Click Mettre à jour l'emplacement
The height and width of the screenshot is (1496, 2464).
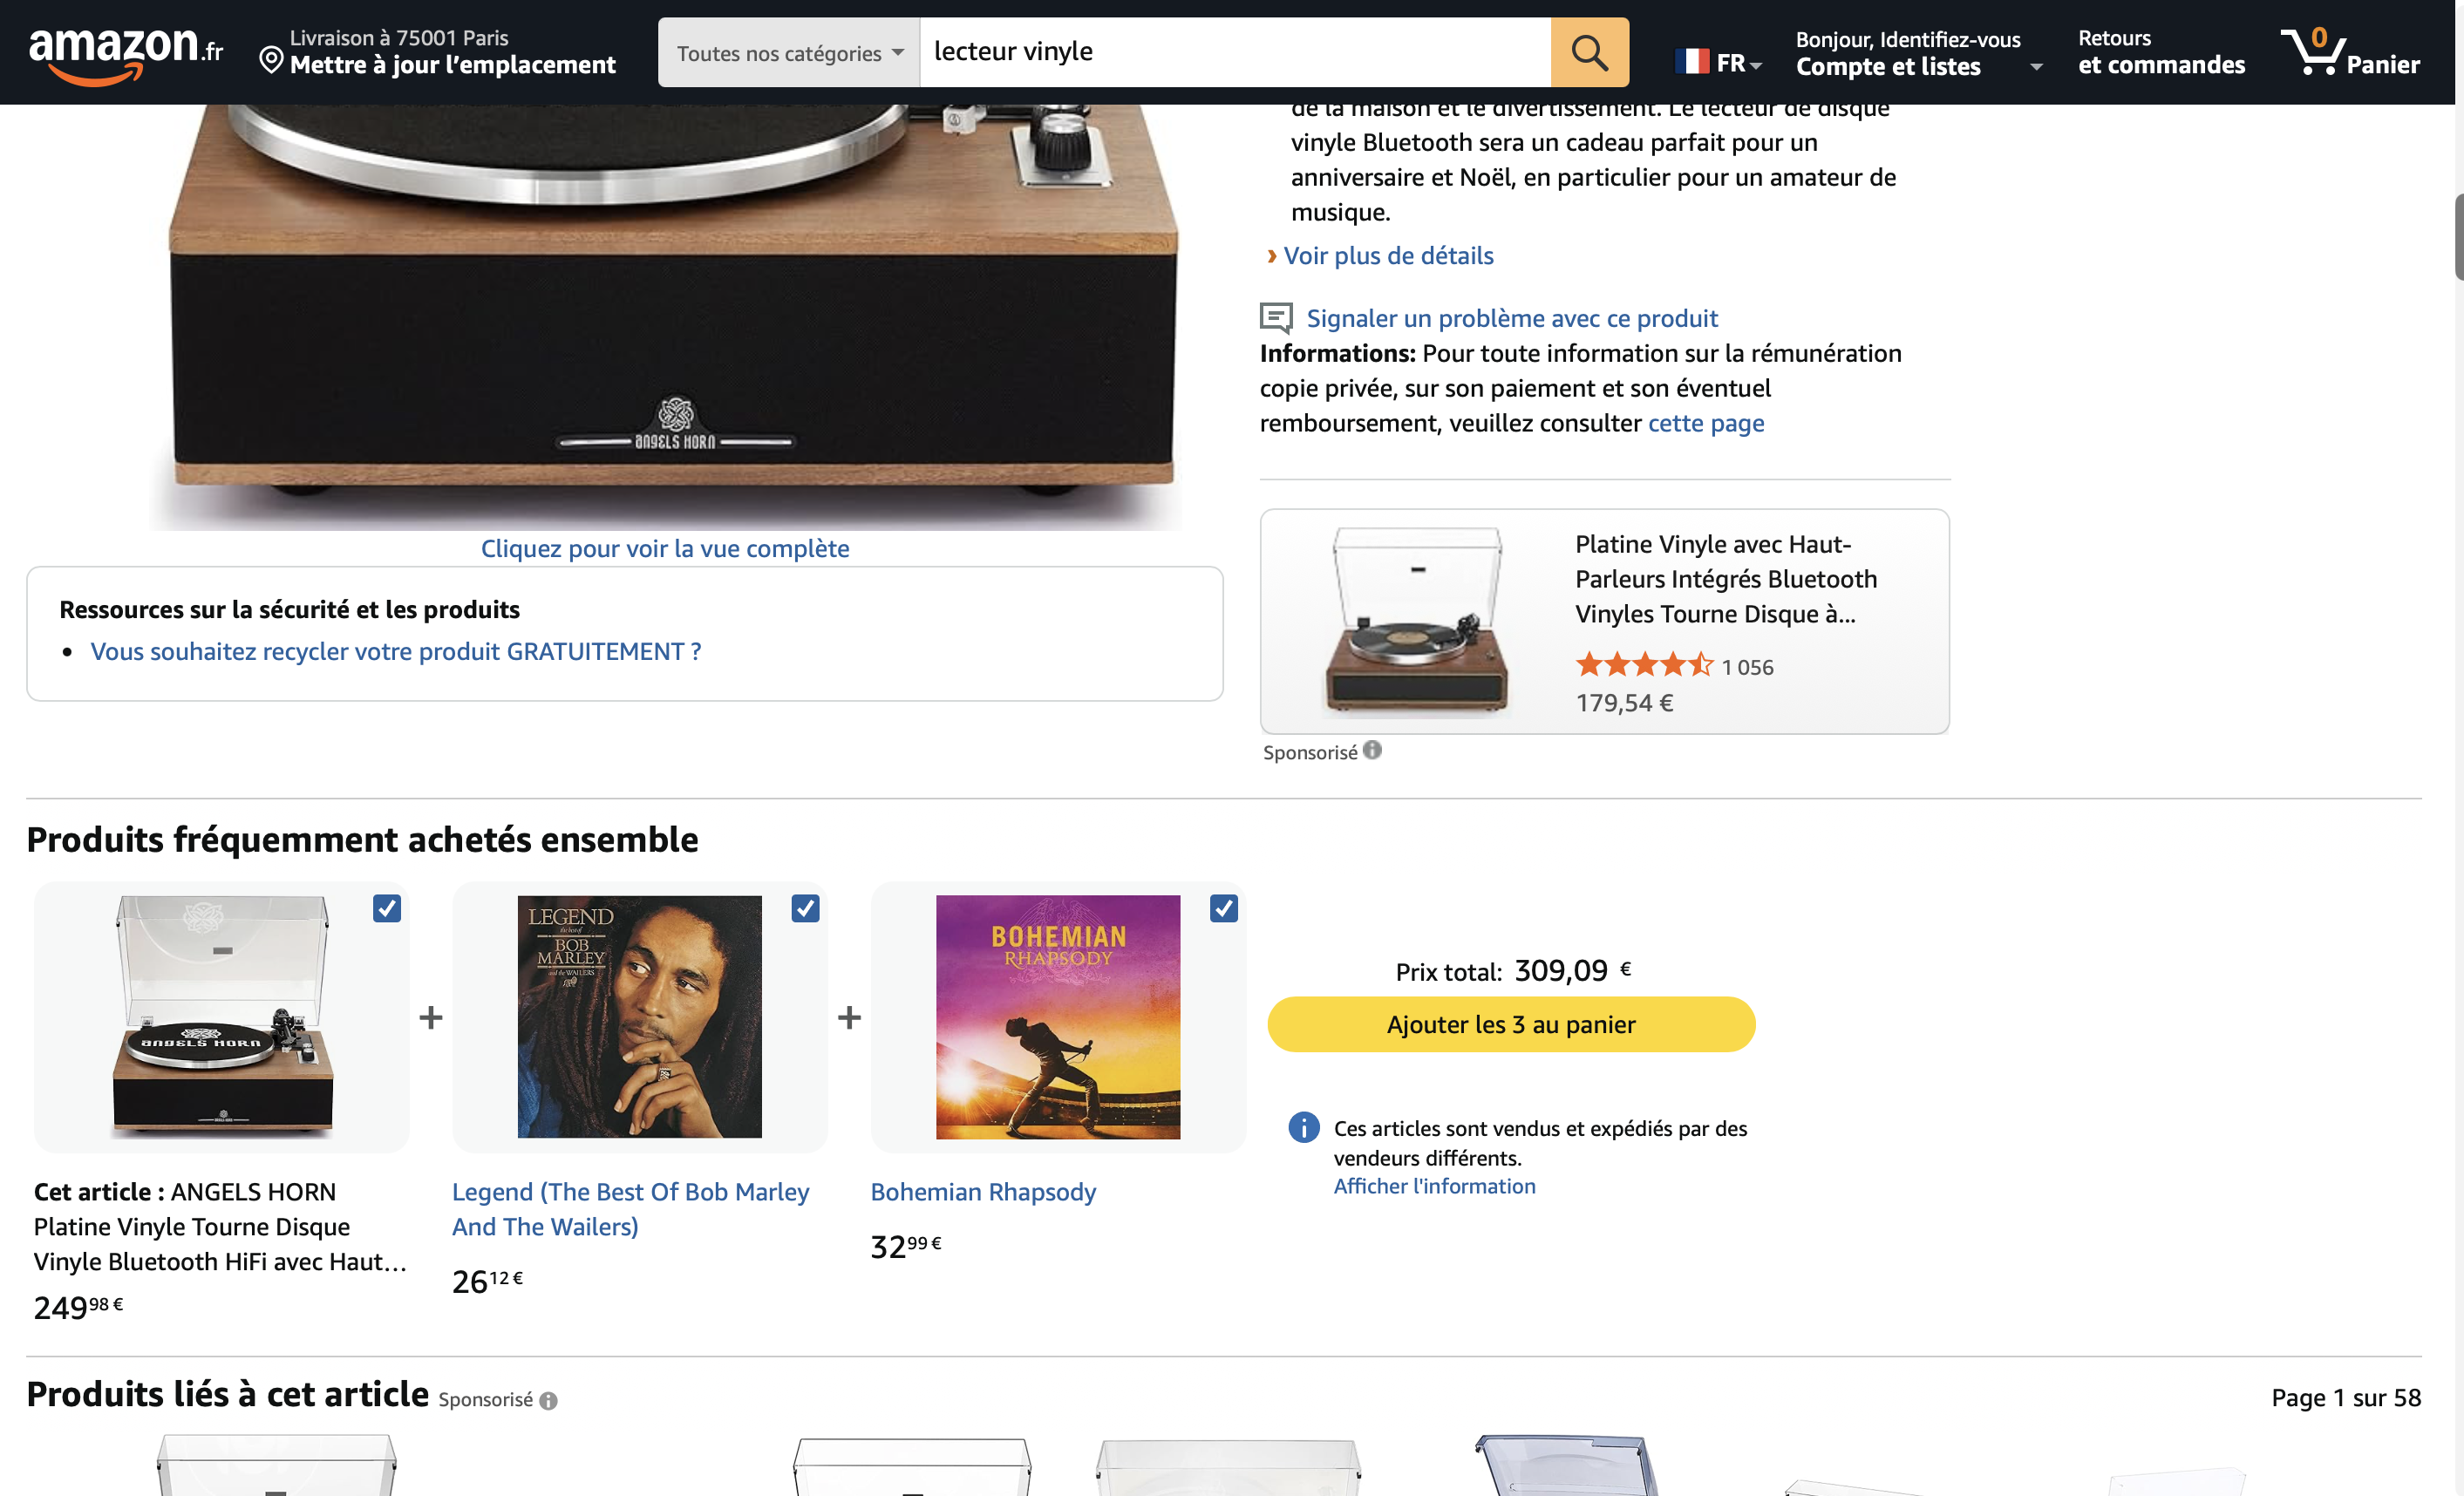click(x=452, y=66)
